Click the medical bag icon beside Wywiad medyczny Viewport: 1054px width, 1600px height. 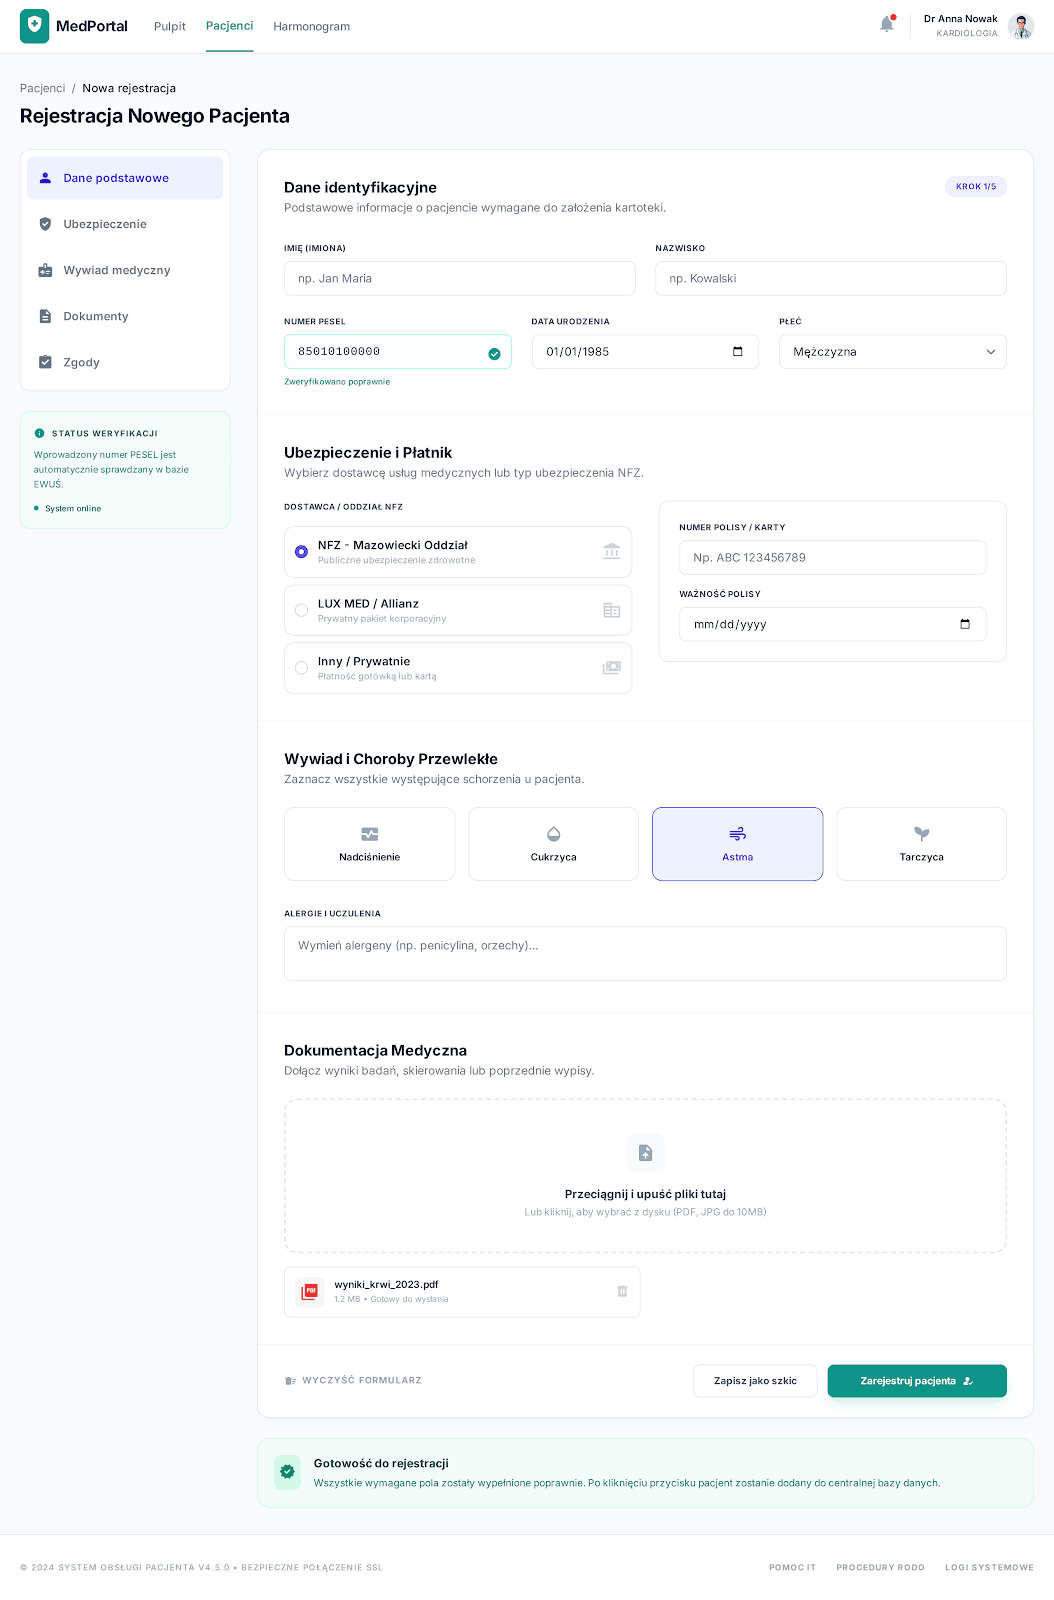(45, 270)
